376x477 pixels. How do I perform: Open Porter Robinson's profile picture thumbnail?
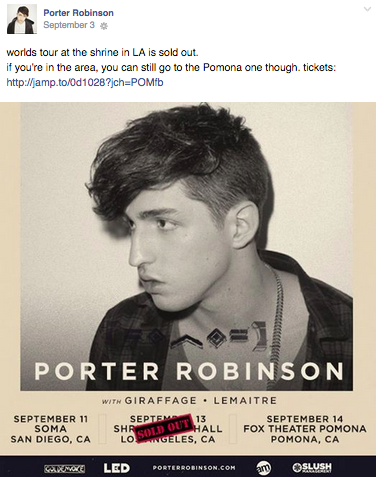point(22,19)
